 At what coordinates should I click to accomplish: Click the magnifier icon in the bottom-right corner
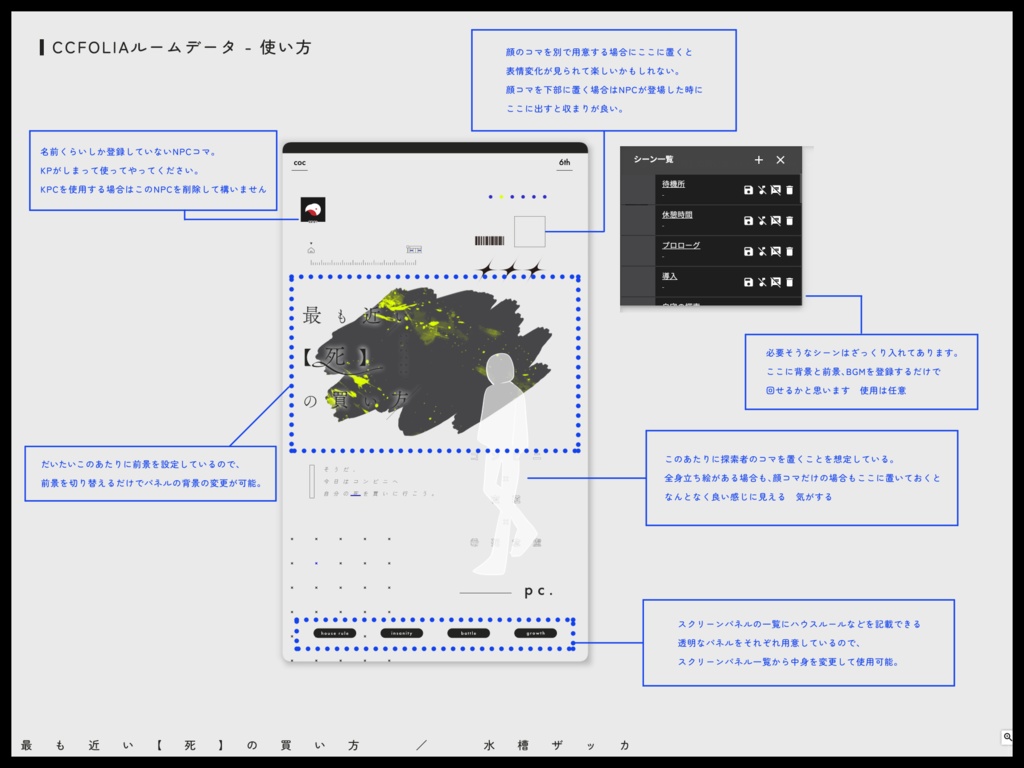(x=1009, y=737)
